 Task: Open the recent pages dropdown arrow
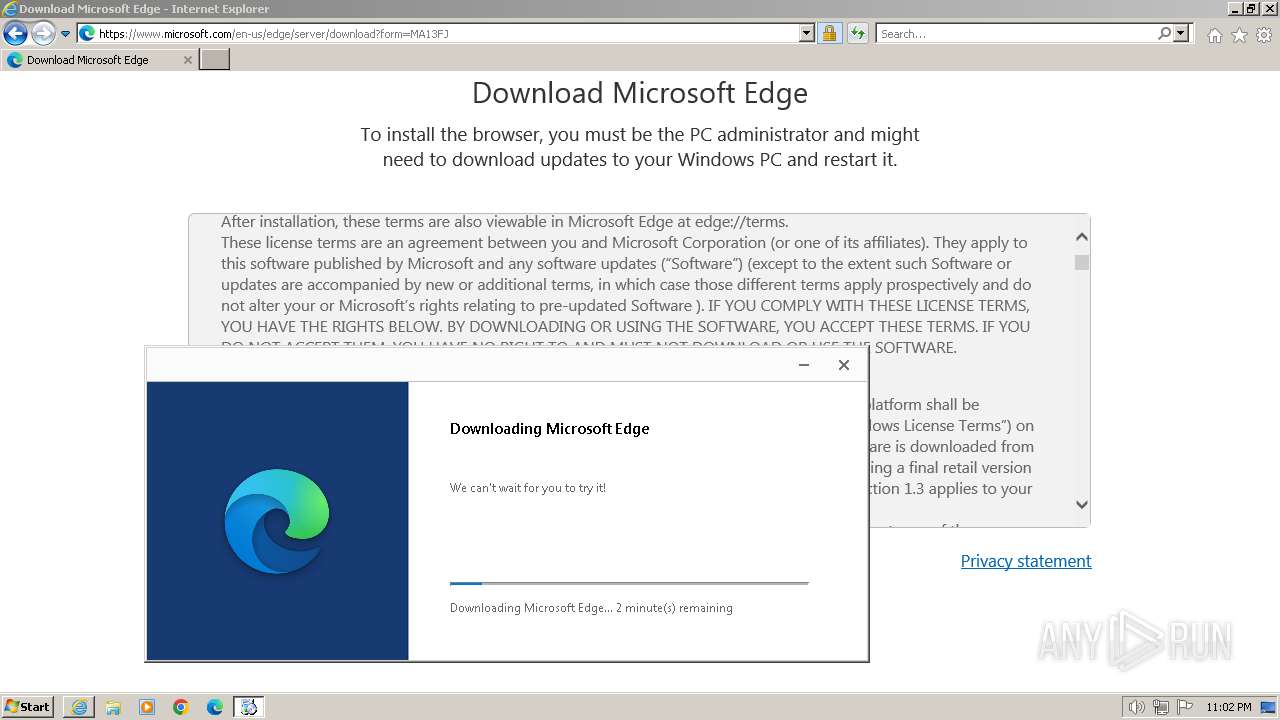[66, 34]
